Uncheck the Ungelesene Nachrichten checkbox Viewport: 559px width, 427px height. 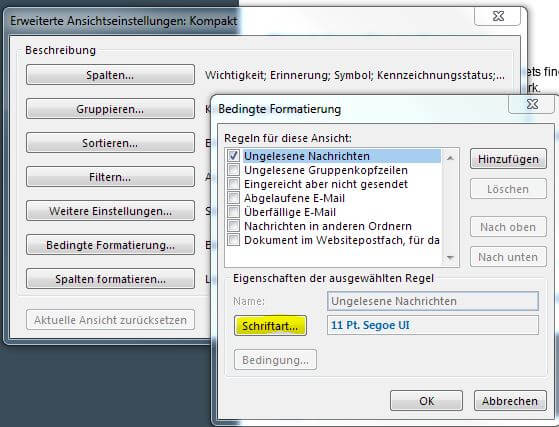click(x=234, y=156)
